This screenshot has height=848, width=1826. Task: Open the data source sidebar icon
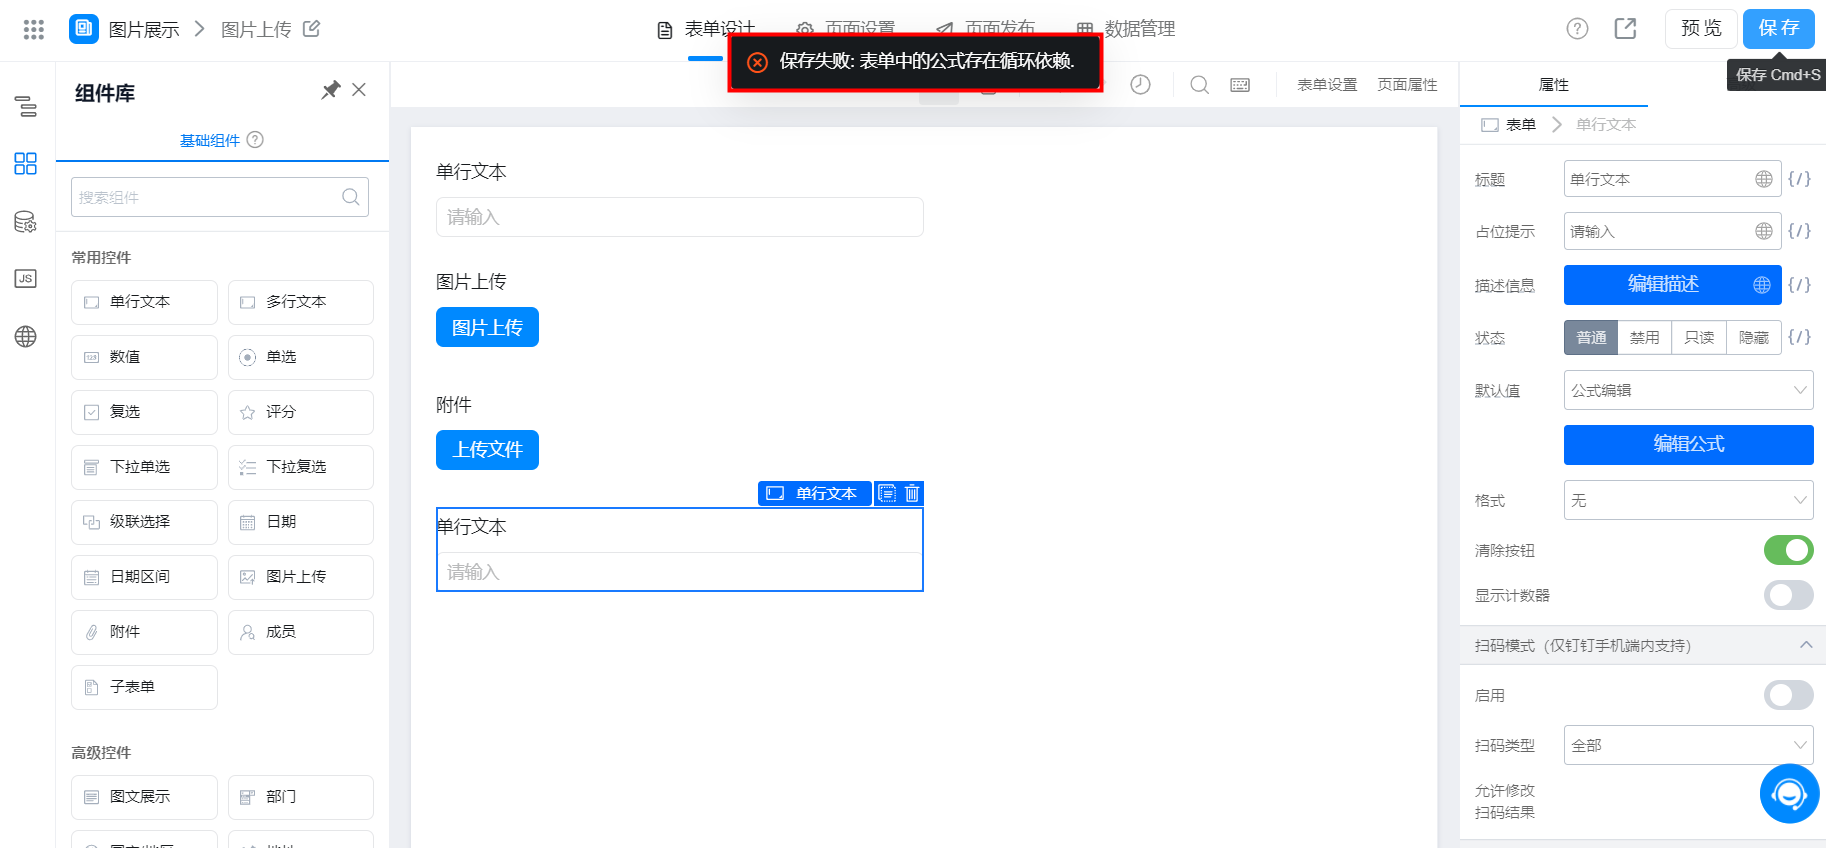click(26, 222)
